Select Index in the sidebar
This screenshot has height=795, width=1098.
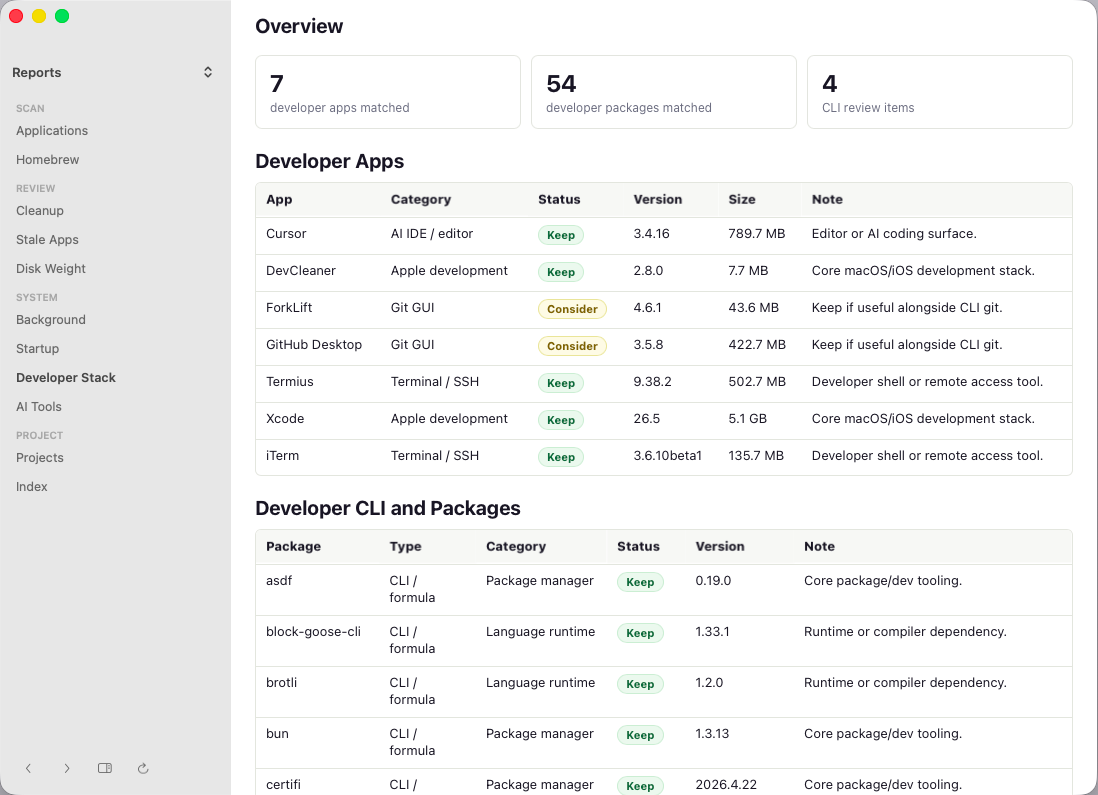32,487
